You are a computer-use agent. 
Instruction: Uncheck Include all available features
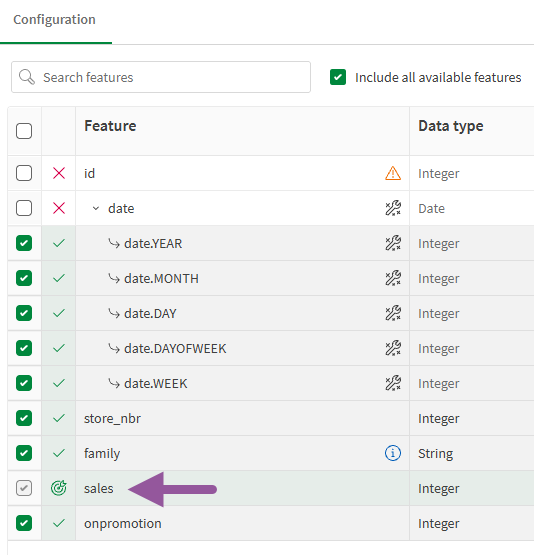point(338,77)
